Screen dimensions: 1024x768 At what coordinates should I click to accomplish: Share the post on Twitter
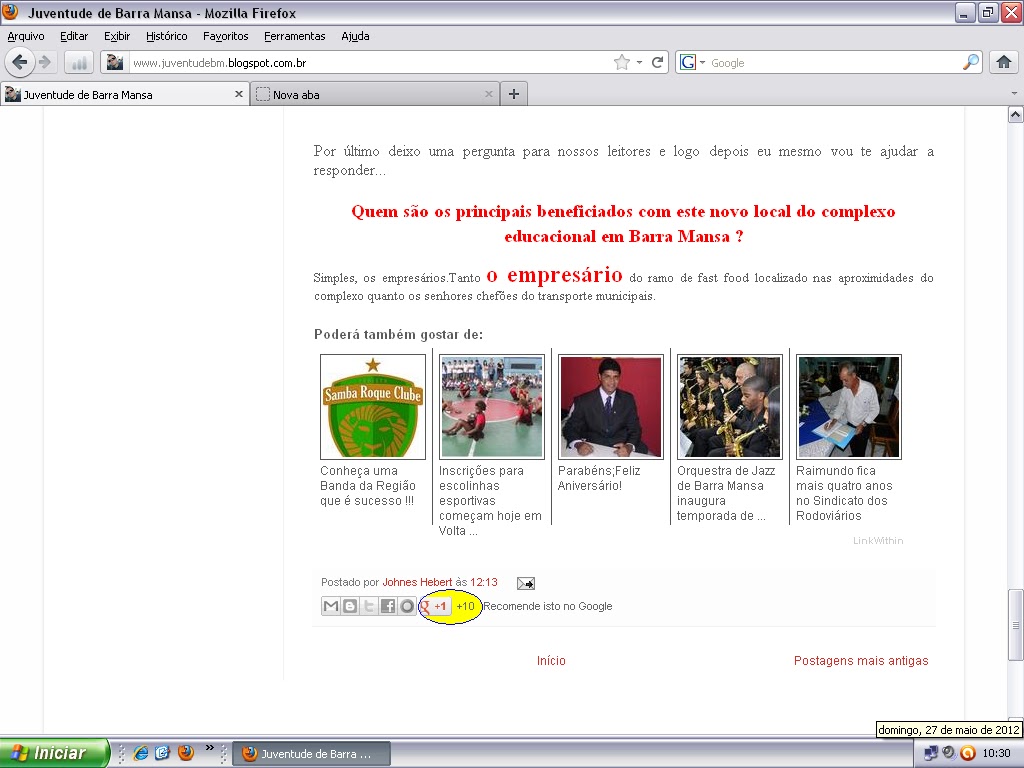coord(369,606)
